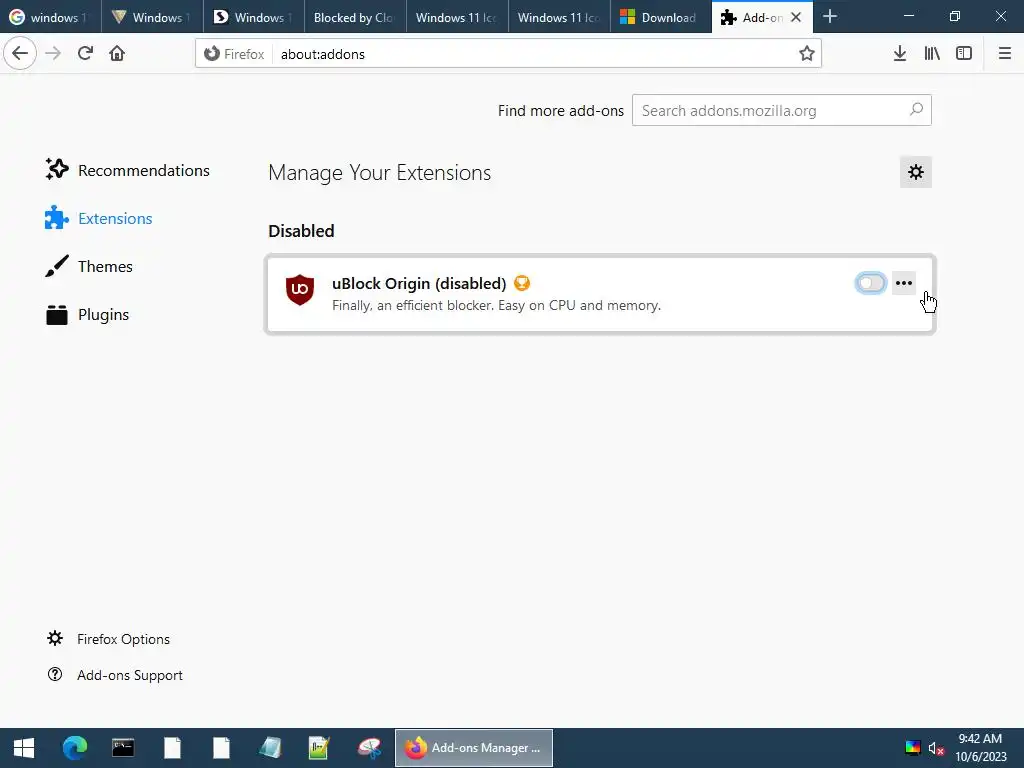Screen dimensions: 1024x768
Task: Click the uBlock Origin (disabled) title
Action: (x=419, y=283)
